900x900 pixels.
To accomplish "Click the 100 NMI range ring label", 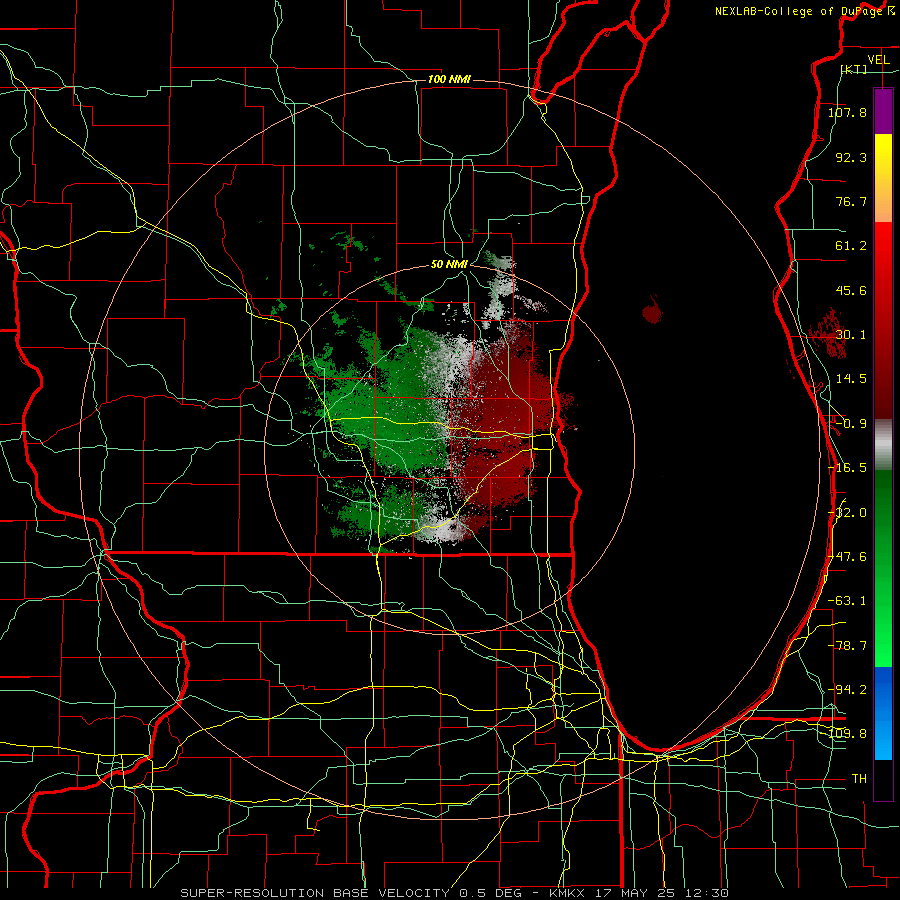I will (x=449, y=79).
